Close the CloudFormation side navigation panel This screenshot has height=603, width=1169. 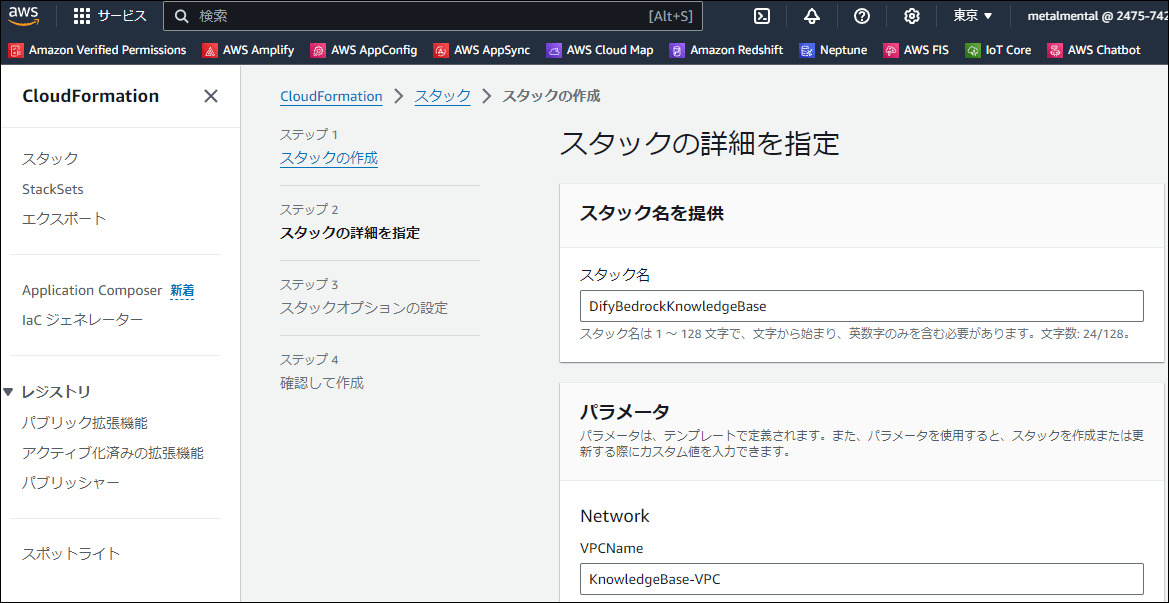(x=211, y=96)
